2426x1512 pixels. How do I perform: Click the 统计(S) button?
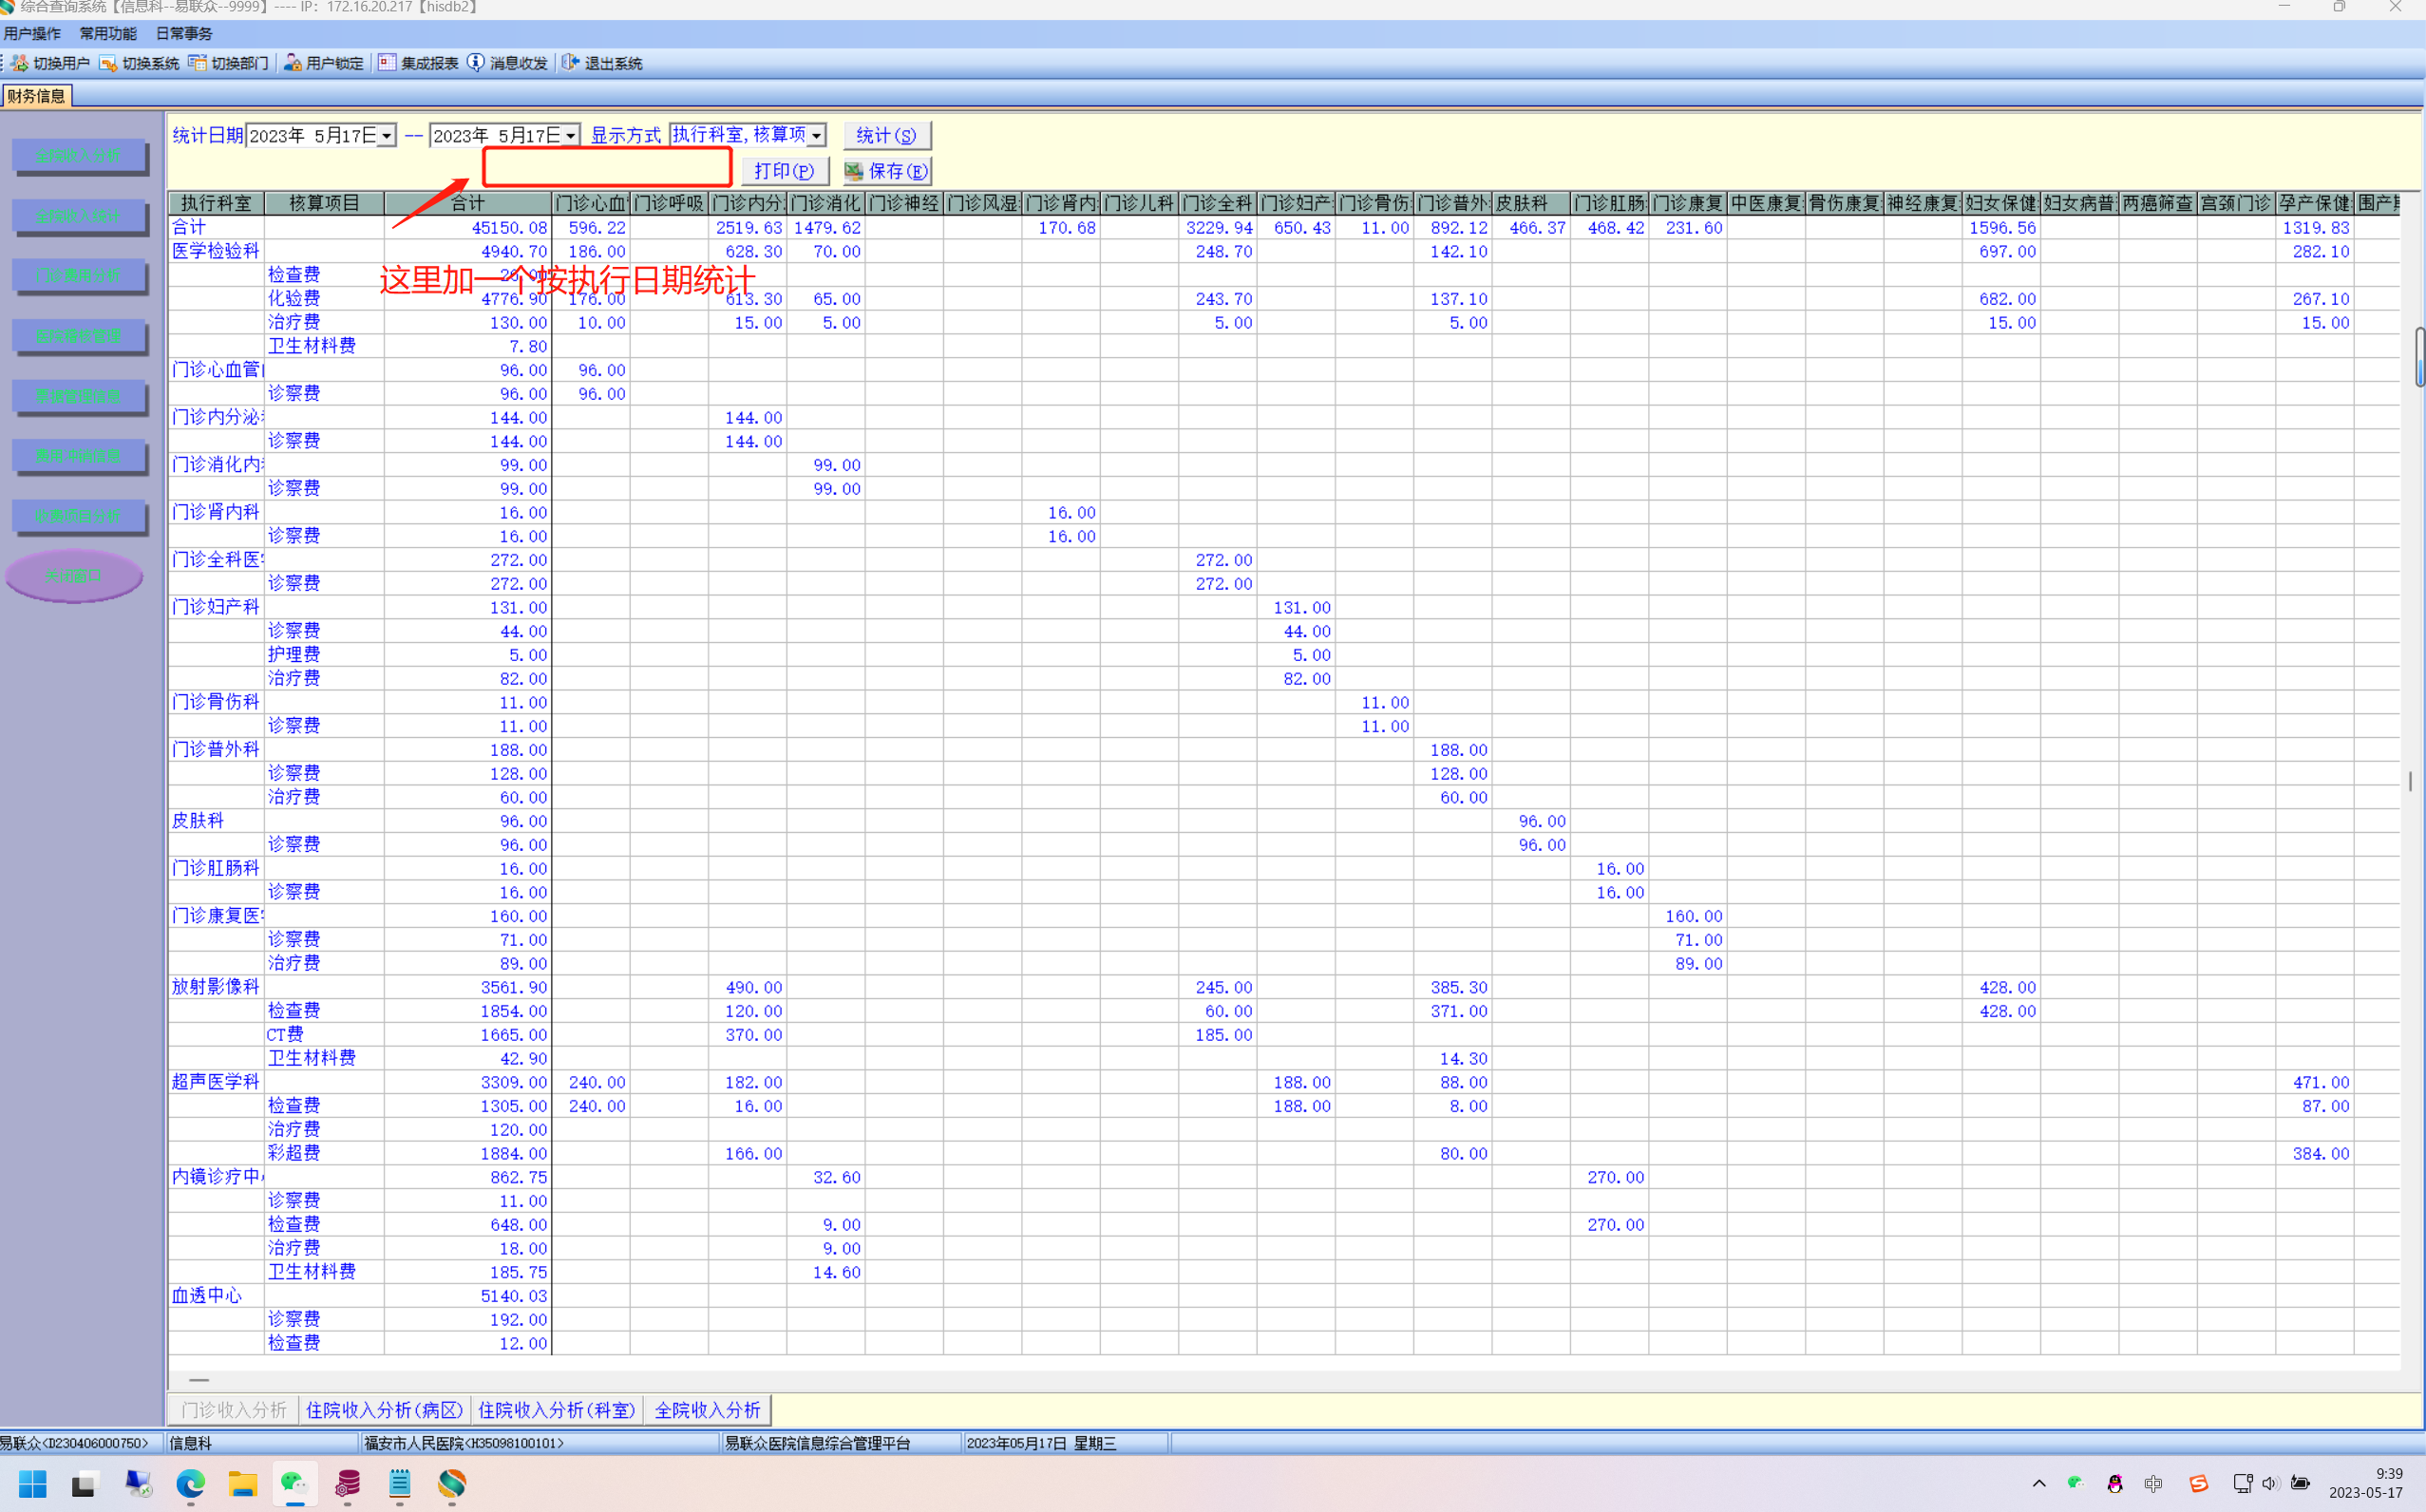coord(886,136)
